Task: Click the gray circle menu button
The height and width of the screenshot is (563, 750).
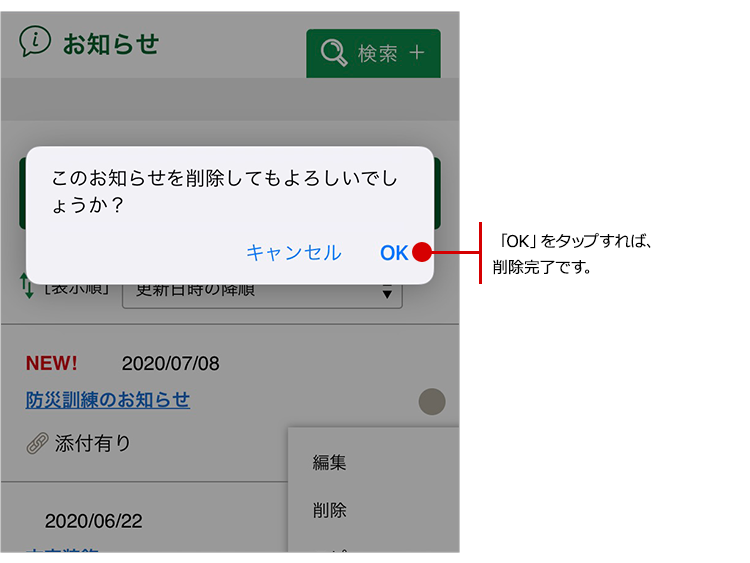Action: pos(432,402)
